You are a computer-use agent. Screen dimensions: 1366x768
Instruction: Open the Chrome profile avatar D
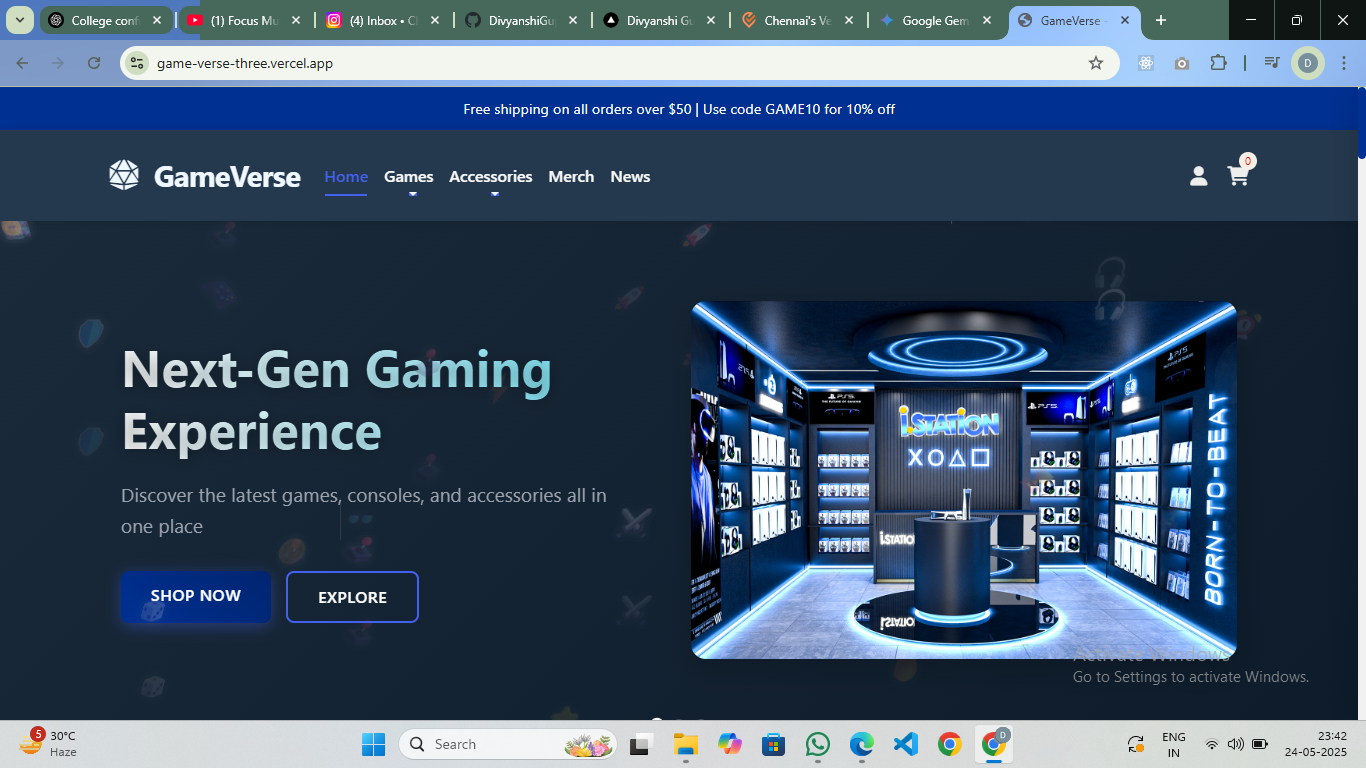pos(1307,63)
